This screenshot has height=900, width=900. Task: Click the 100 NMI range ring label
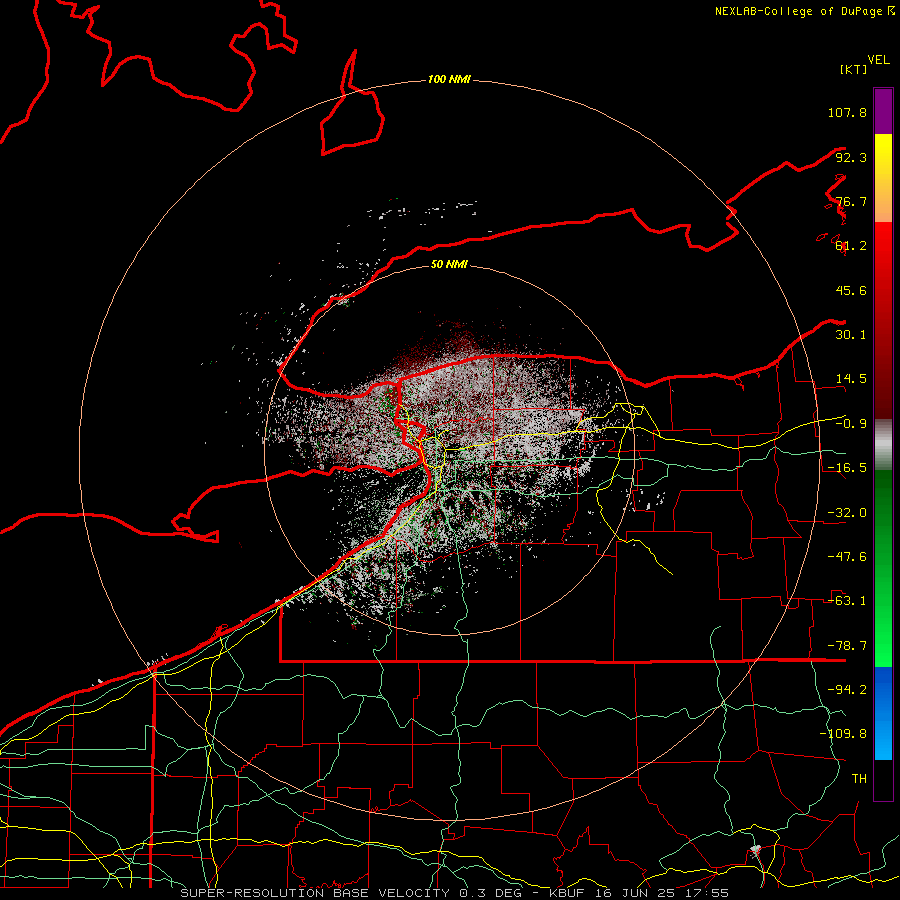449,79
